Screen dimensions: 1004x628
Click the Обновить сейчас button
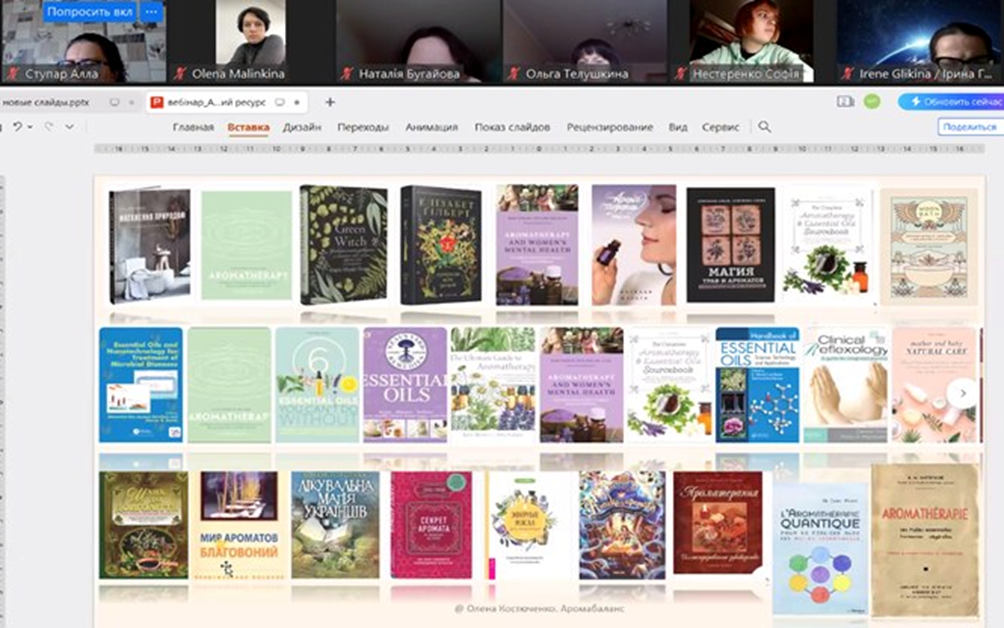[951, 102]
